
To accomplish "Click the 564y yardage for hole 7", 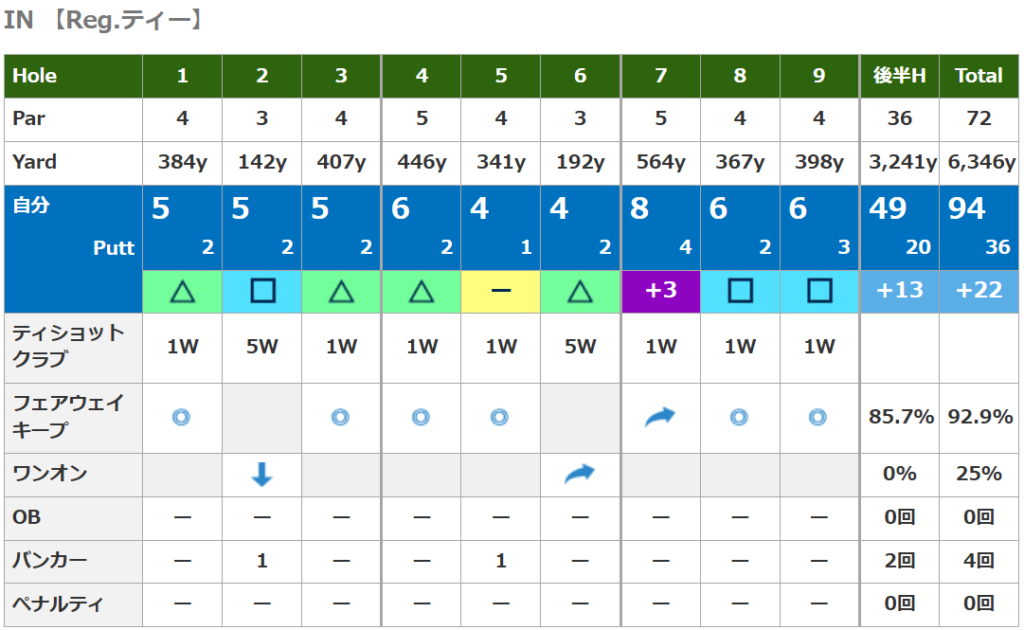I will click(660, 162).
